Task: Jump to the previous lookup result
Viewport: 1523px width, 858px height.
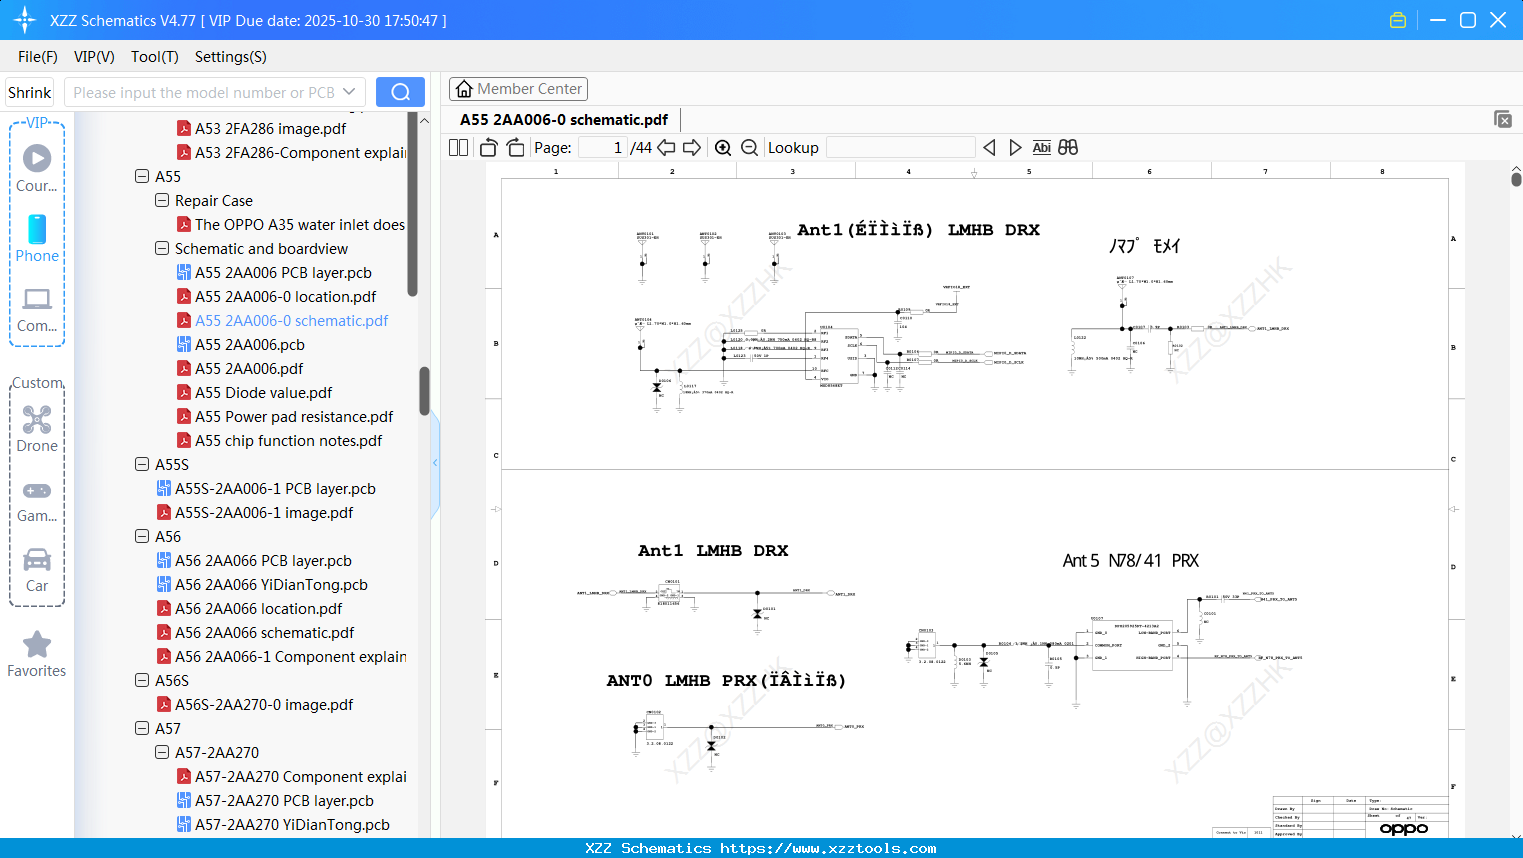Action: point(989,148)
